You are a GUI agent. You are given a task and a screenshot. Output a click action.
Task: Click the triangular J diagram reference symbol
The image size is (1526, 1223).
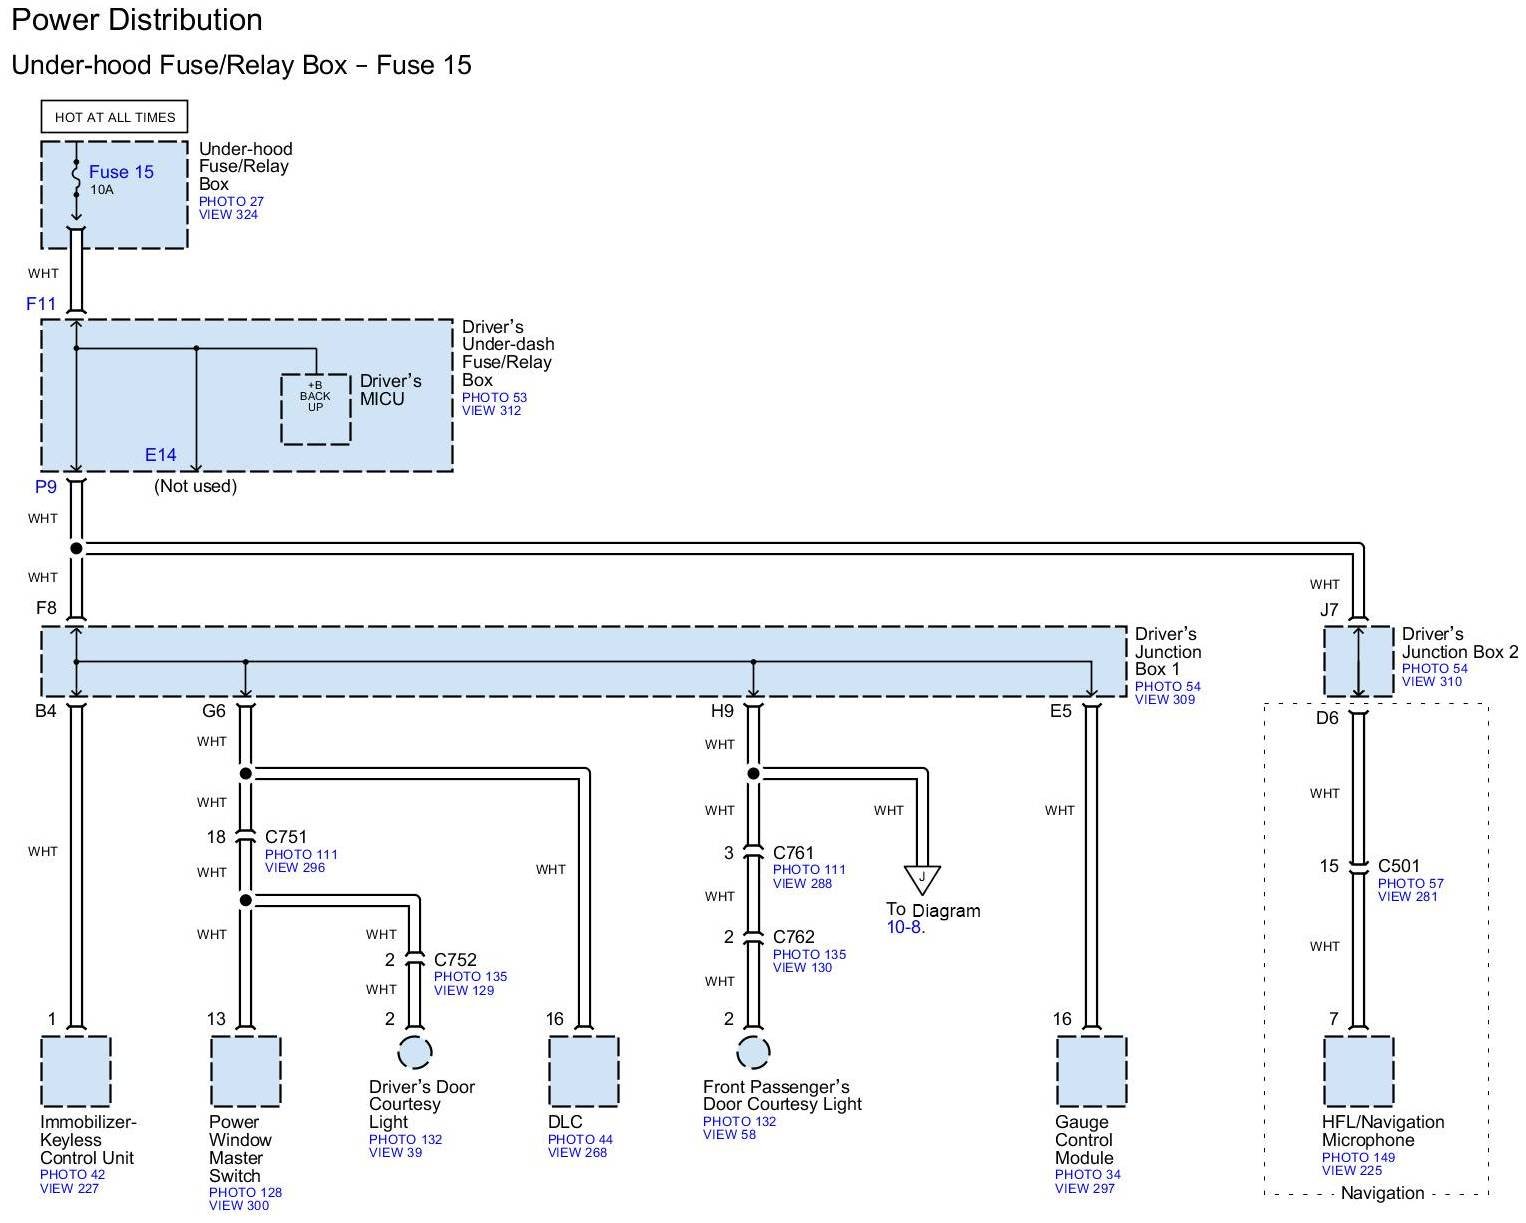tap(922, 879)
